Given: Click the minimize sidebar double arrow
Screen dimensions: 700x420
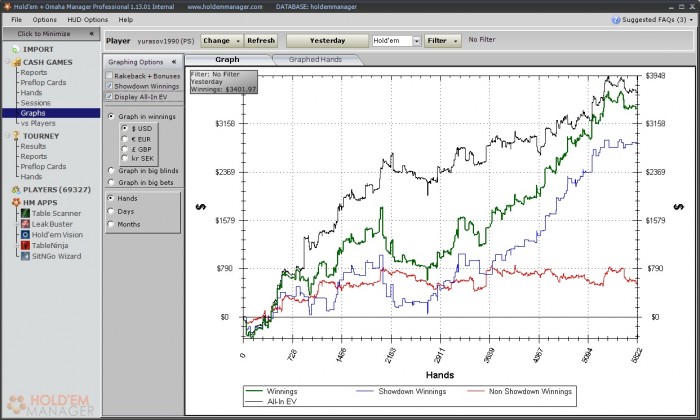Looking at the screenshot, I should click(x=92, y=33).
